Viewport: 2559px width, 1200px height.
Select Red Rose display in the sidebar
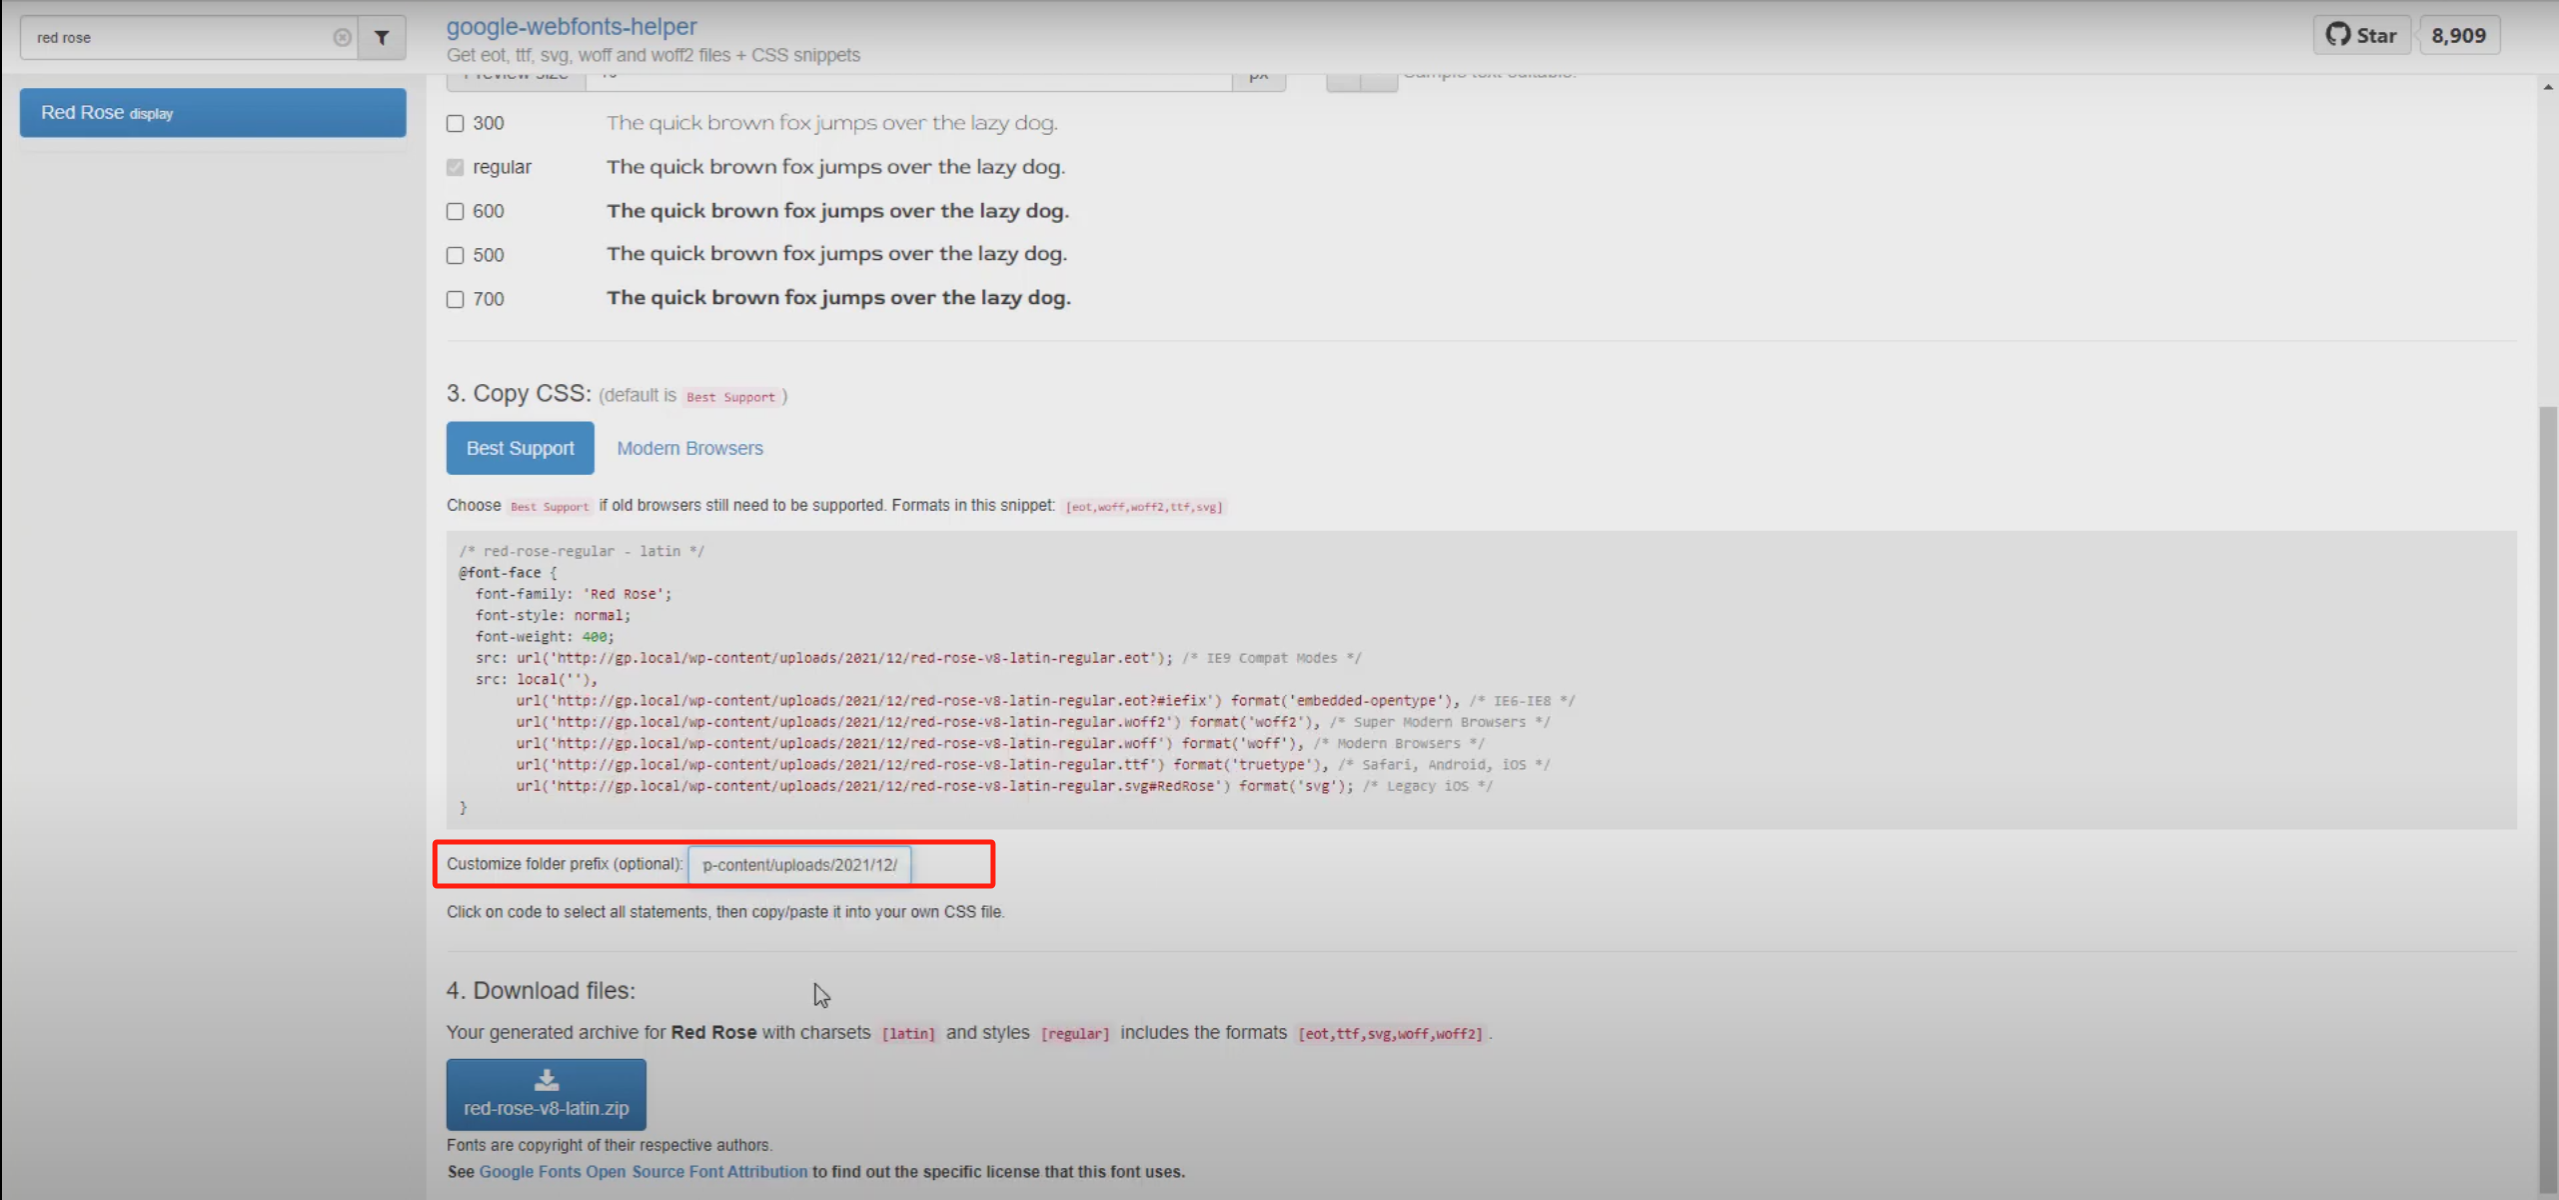212,112
